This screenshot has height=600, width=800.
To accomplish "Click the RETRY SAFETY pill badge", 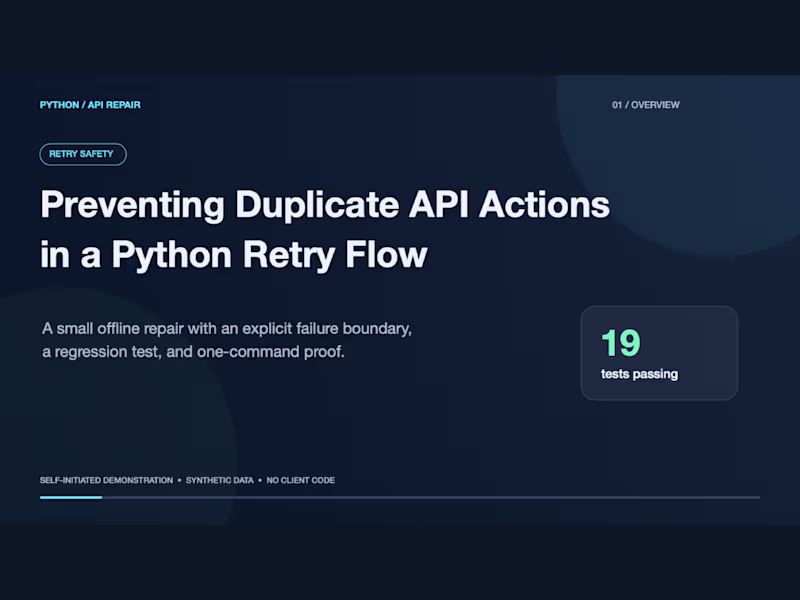I will click(83, 154).
